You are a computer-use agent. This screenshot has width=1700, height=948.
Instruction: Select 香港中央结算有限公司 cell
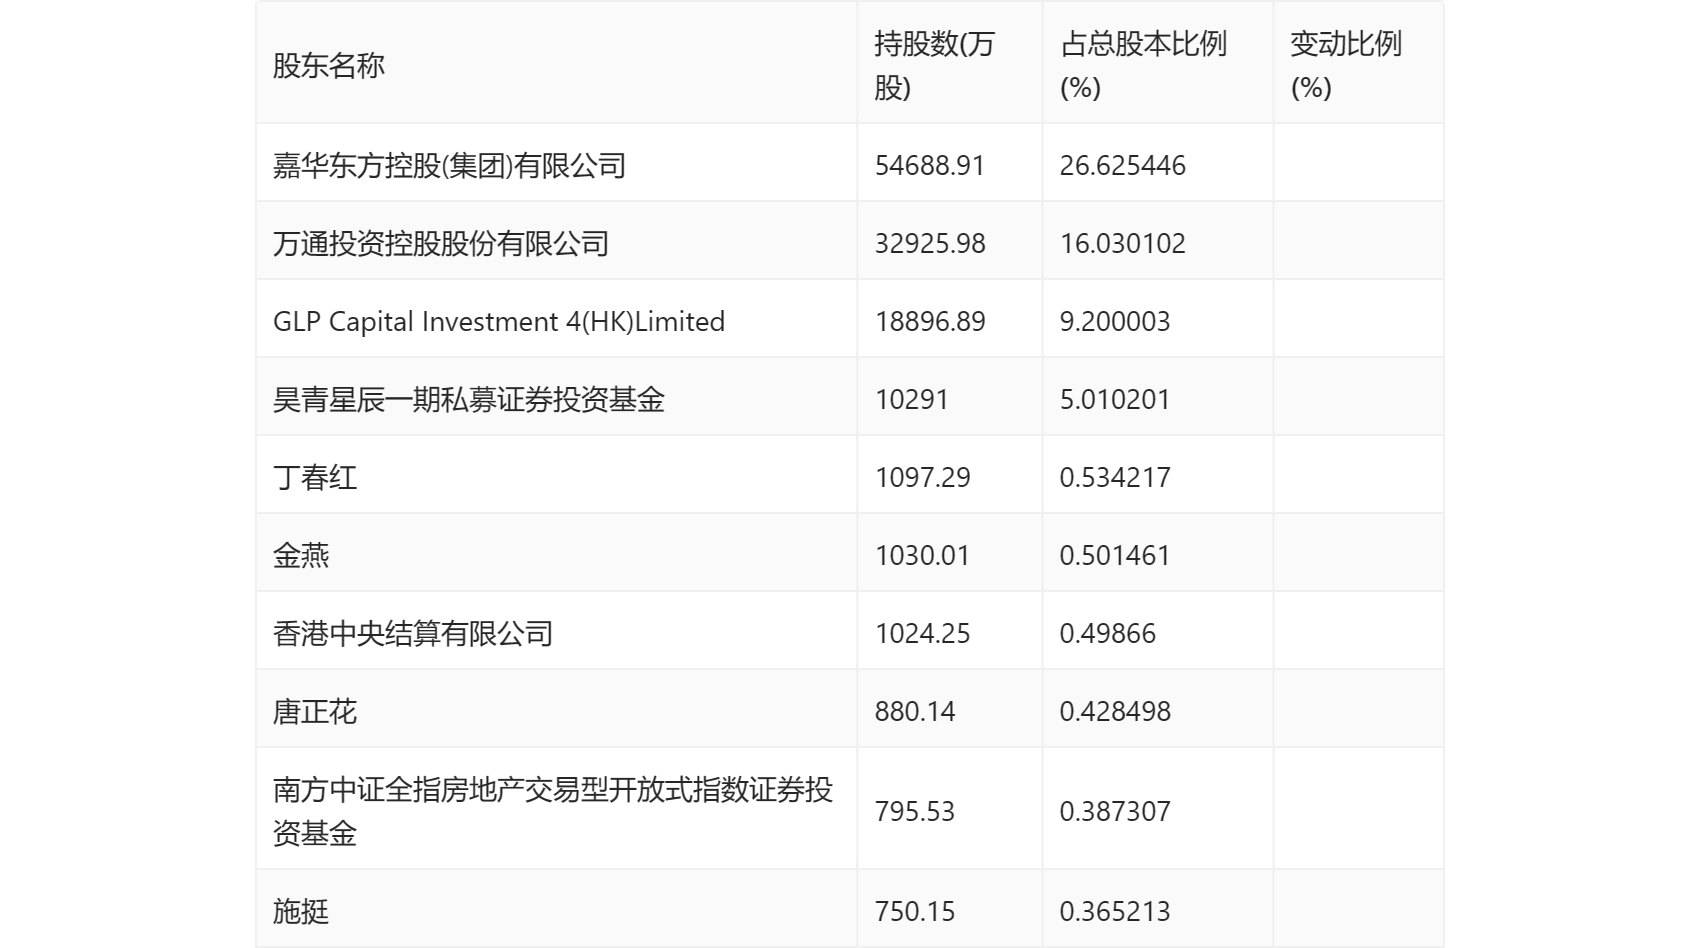point(413,634)
